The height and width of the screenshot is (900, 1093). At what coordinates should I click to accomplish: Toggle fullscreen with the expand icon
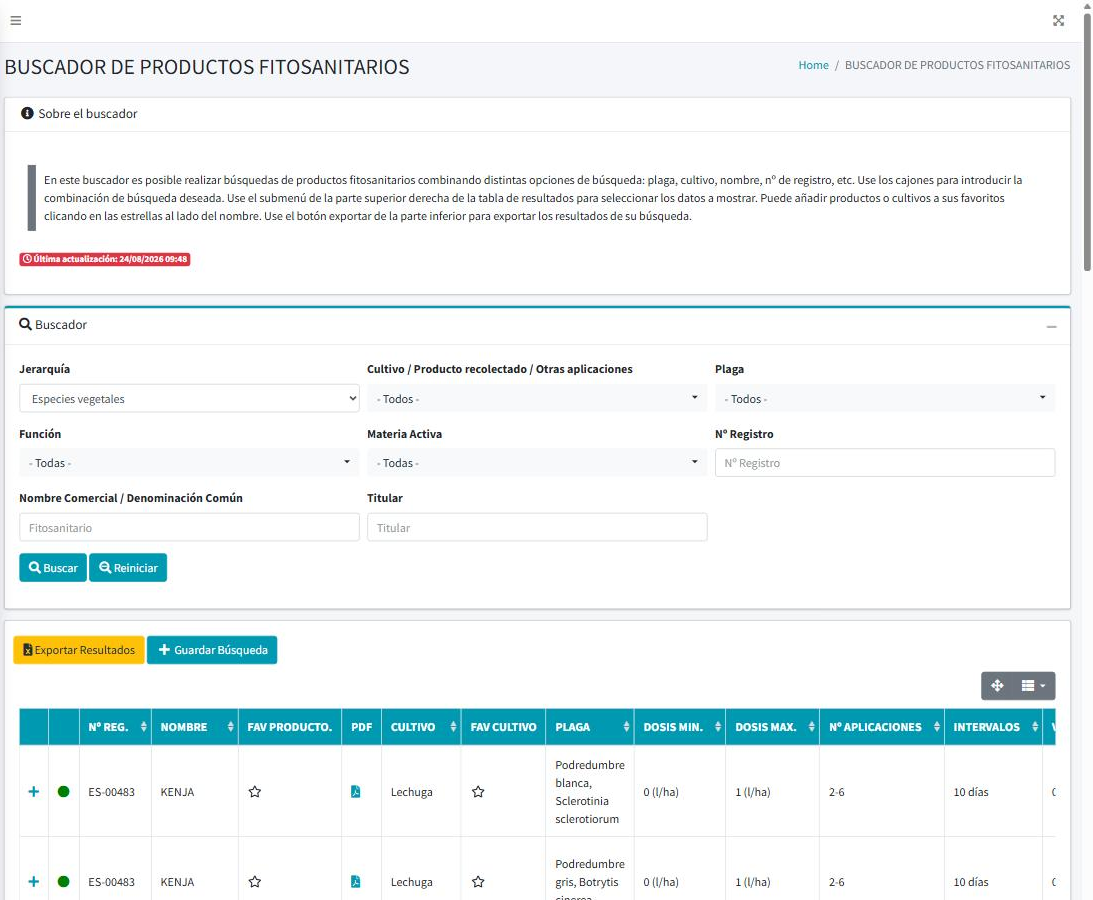point(1058,21)
